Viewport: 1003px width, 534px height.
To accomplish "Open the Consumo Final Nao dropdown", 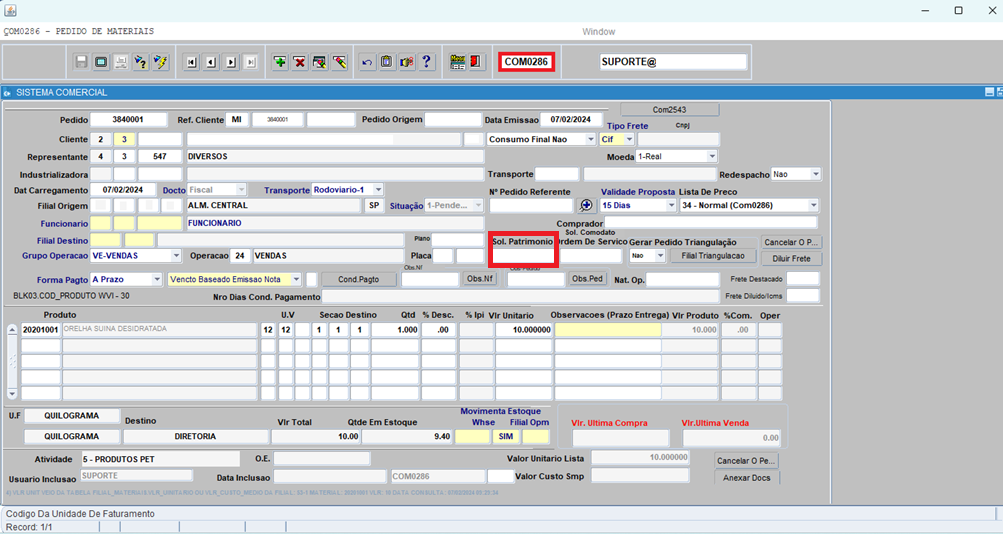I will pyautogui.click(x=590, y=139).
